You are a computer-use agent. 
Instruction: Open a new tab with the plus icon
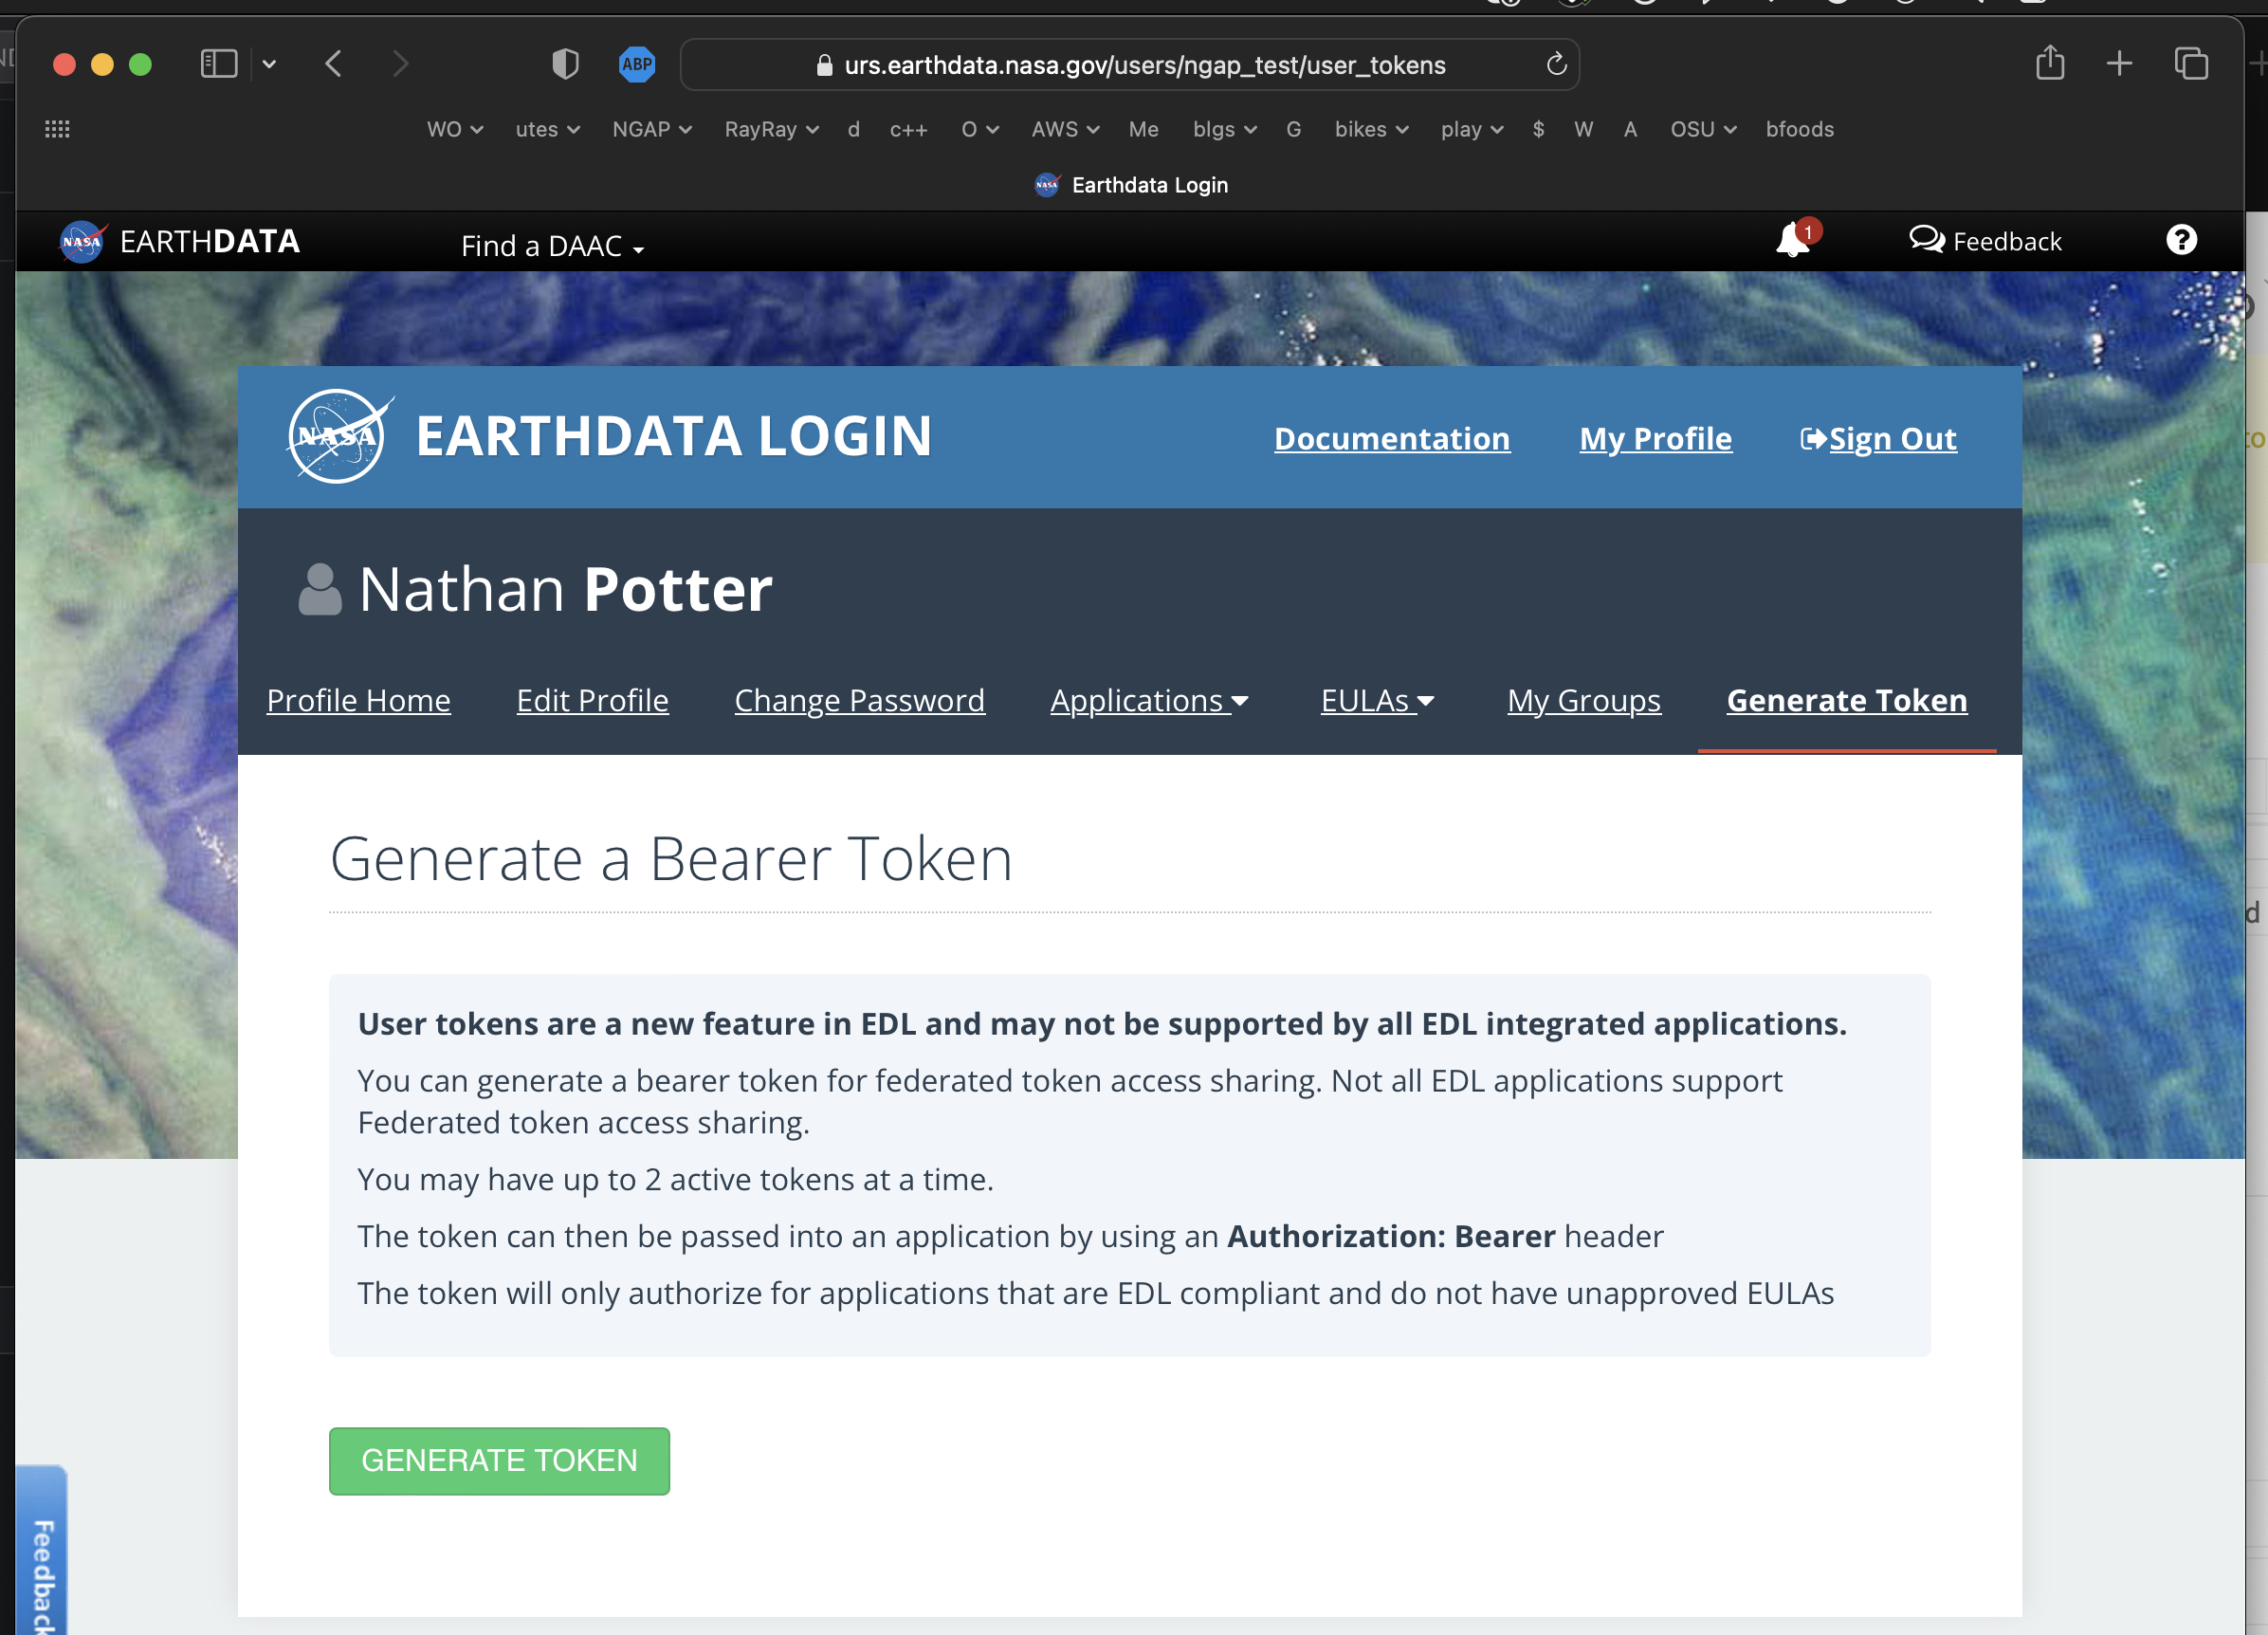click(2119, 63)
